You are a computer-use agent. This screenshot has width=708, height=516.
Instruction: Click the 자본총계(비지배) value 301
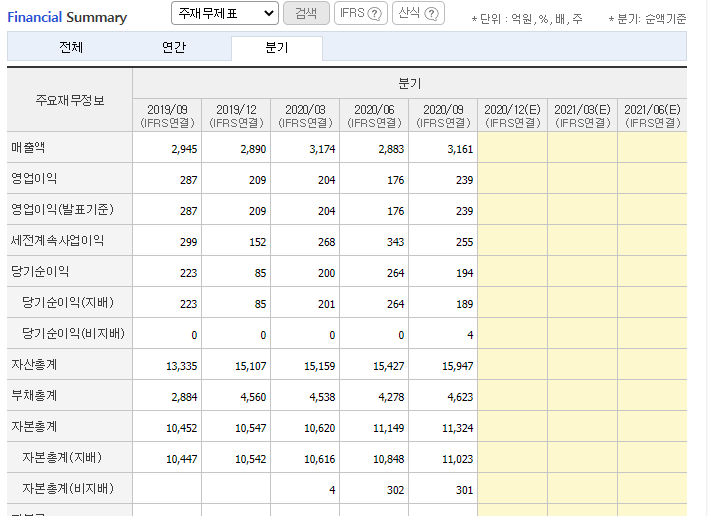(464, 490)
